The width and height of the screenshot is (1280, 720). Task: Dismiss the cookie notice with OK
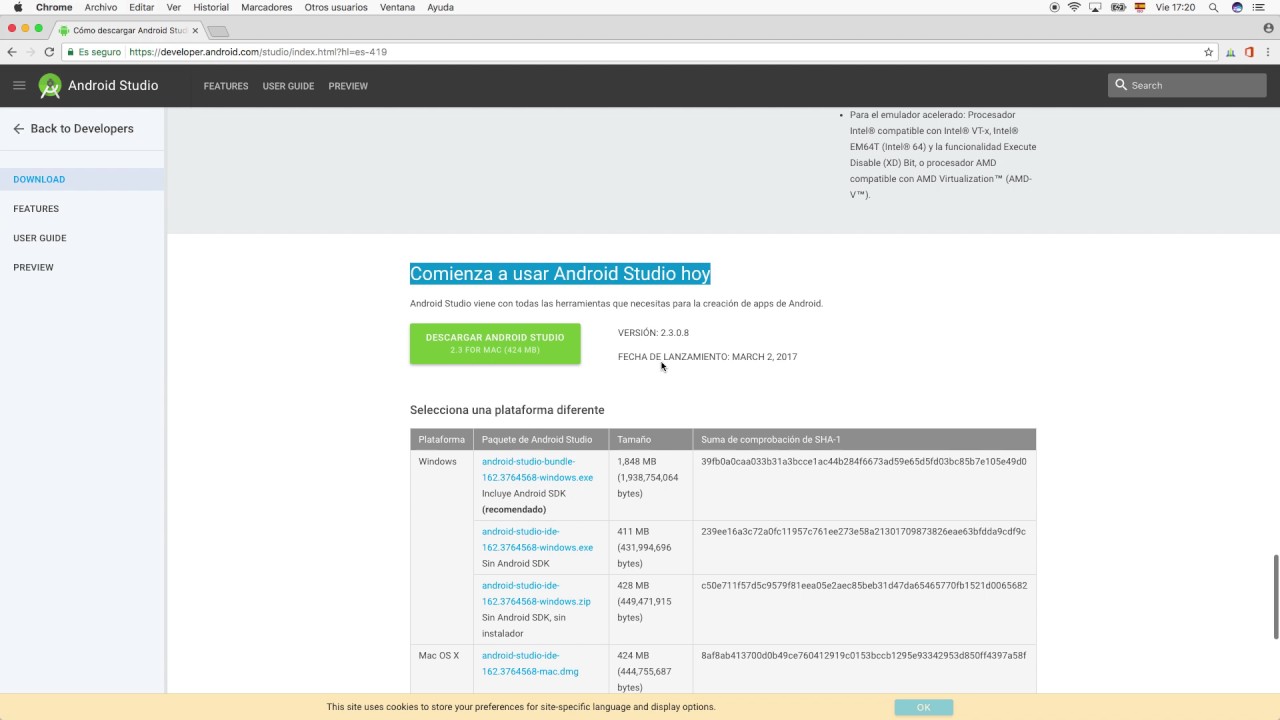pos(923,707)
